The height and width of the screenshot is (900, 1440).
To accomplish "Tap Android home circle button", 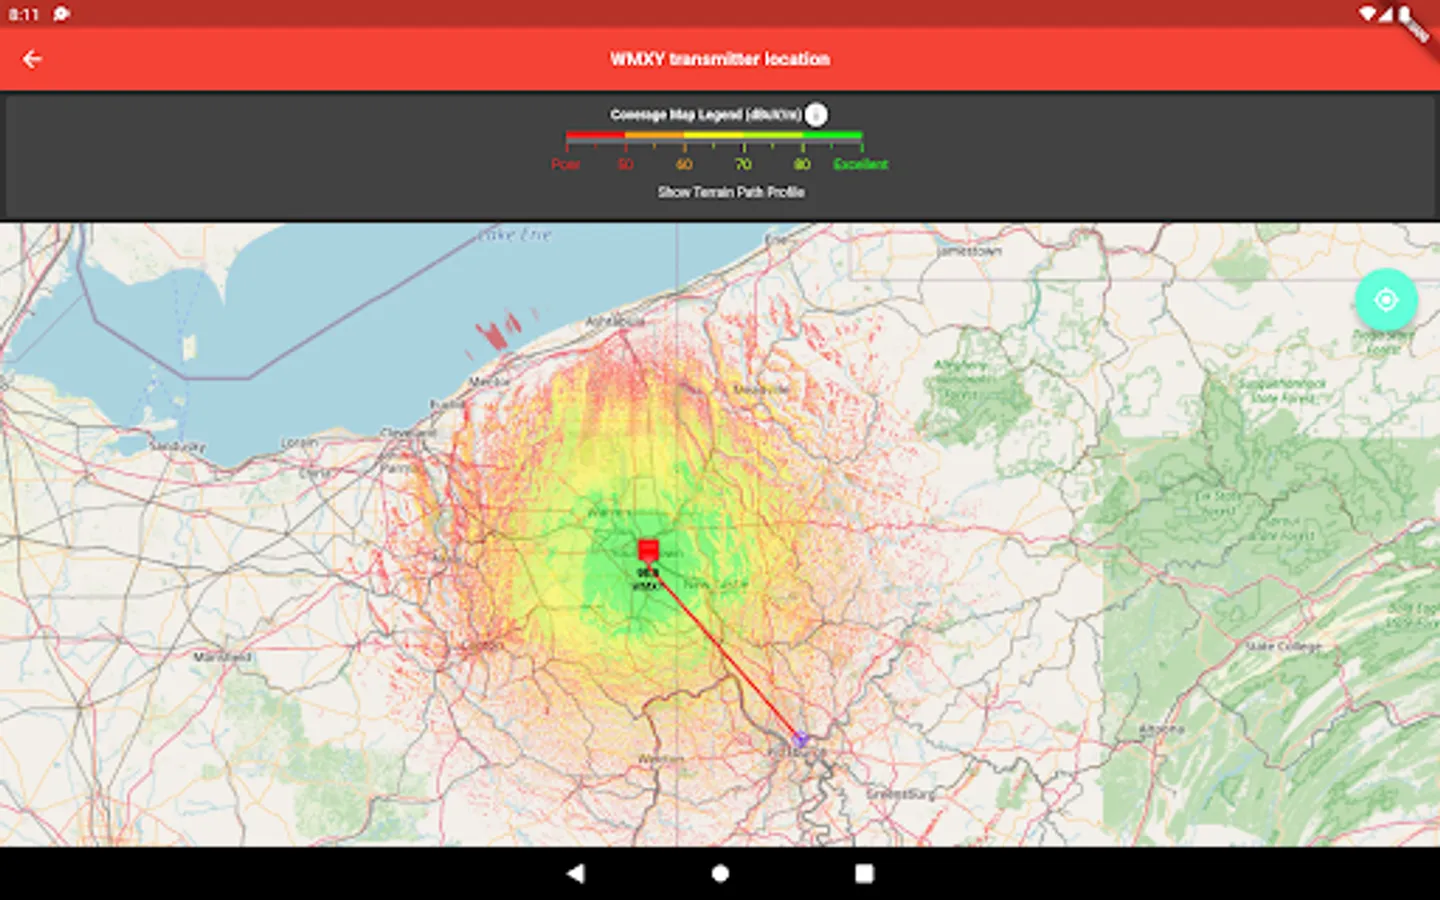I will pyautogui.click(x=720, y=873).
